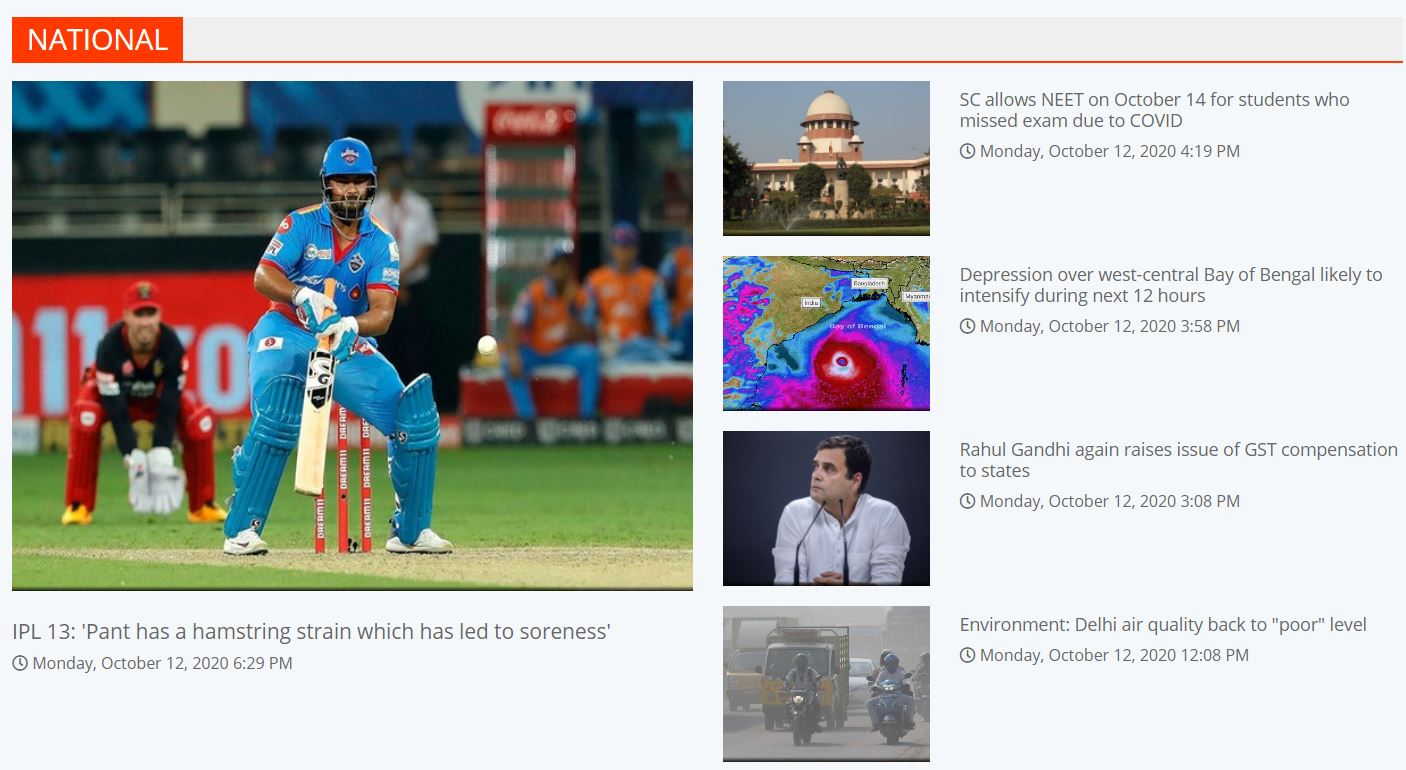Click the Rahul Gandhi photo thumbnail
The image size is (1406, 770).
pyautogui.click(x=826, y=508)
